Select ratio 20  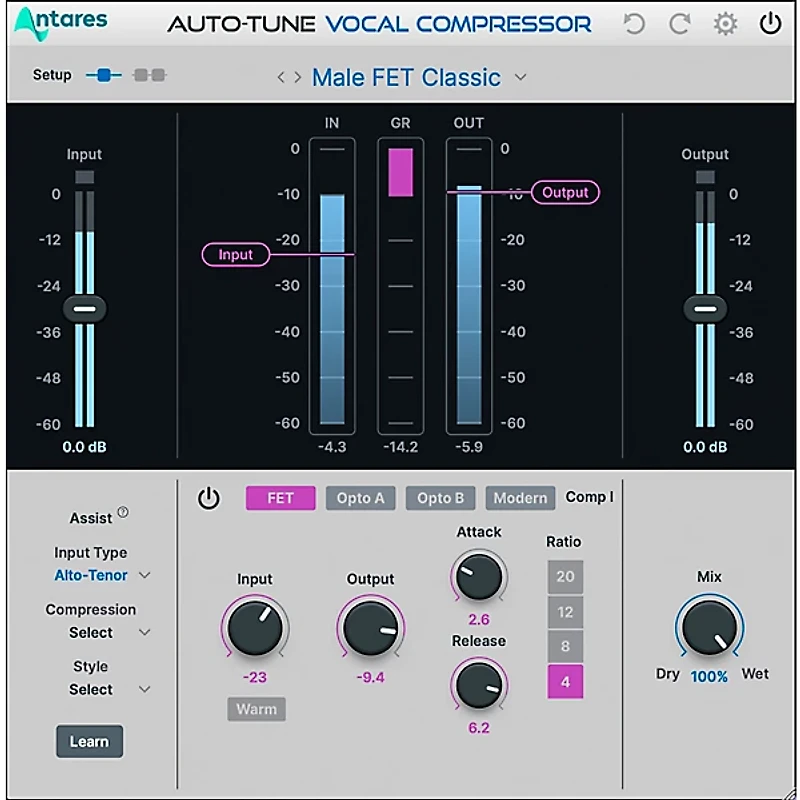(565, 577)
